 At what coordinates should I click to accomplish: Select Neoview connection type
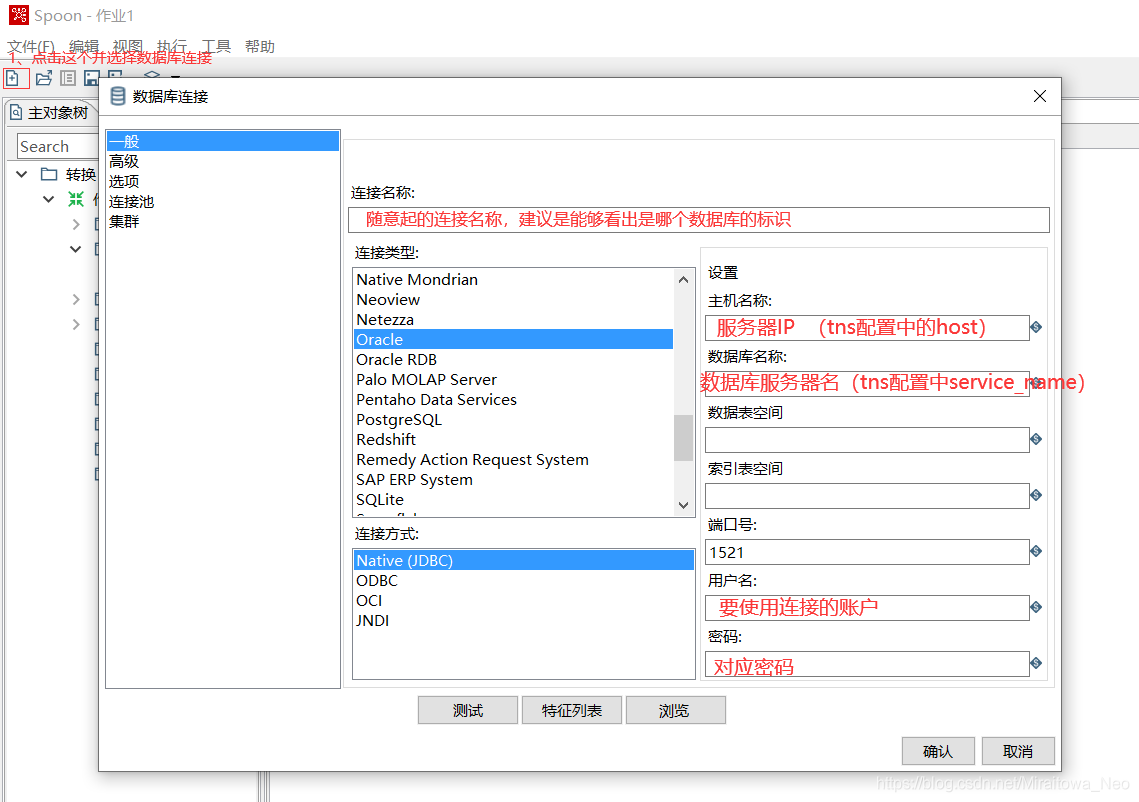click(514, 299)
